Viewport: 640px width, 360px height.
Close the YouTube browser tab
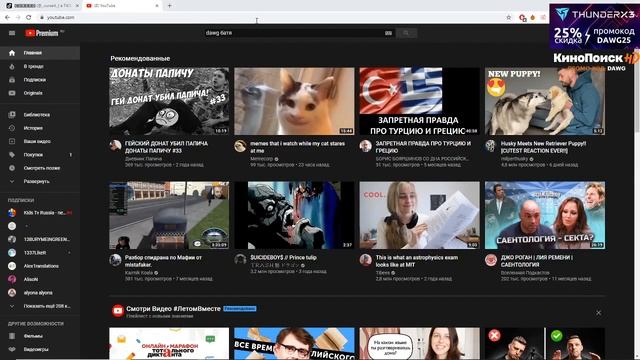coord(157,6)
